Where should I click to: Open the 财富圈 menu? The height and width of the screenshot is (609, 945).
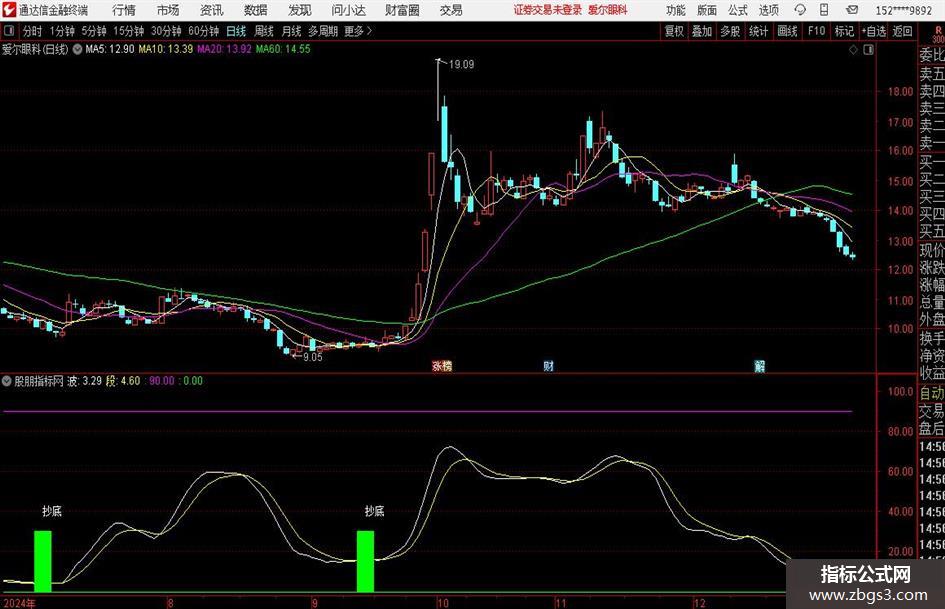(x=402, y=10)
